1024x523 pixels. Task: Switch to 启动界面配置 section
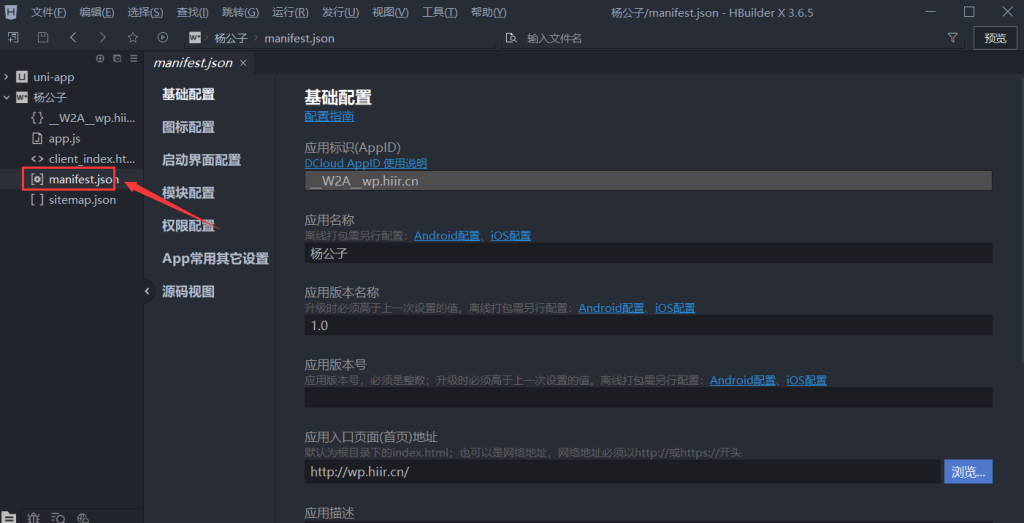pos(202,160)
